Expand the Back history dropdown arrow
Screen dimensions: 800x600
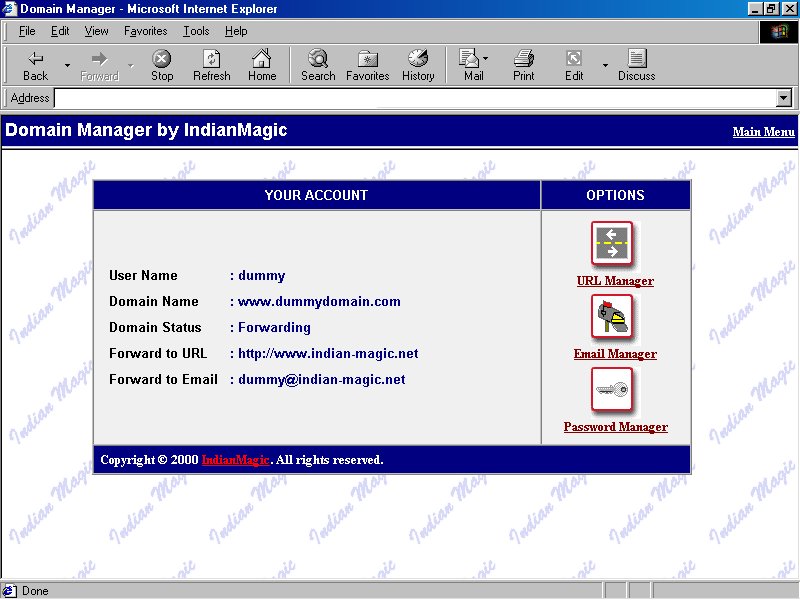[x=67, y=65]
